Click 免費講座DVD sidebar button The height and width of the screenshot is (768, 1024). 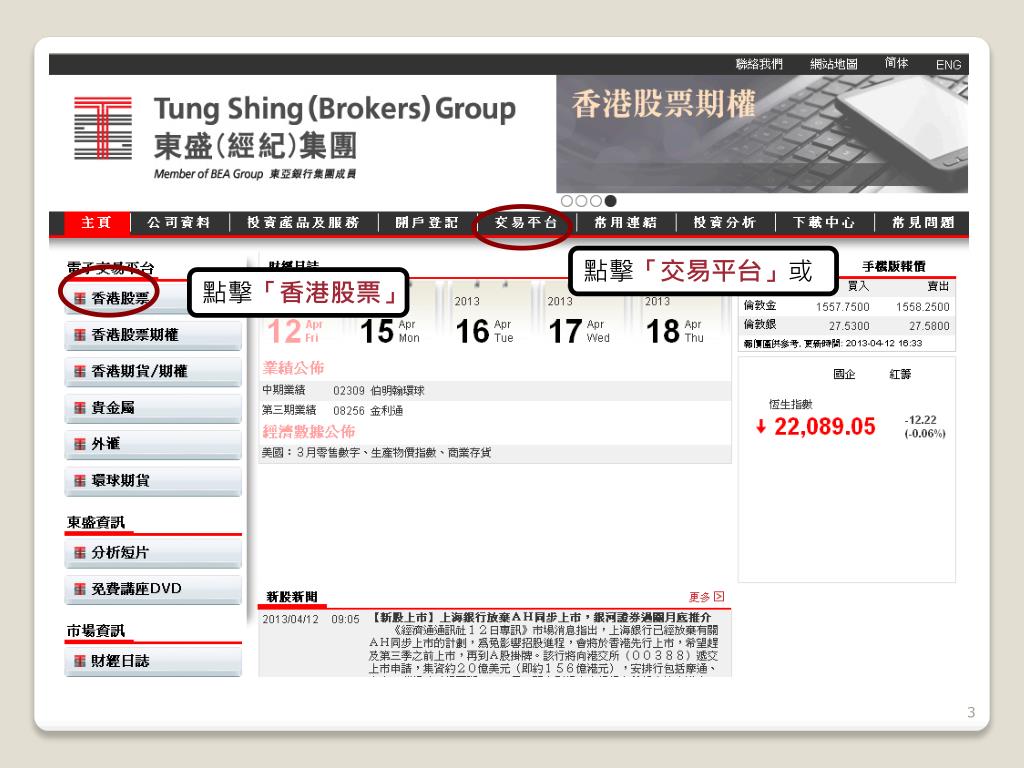153,589
